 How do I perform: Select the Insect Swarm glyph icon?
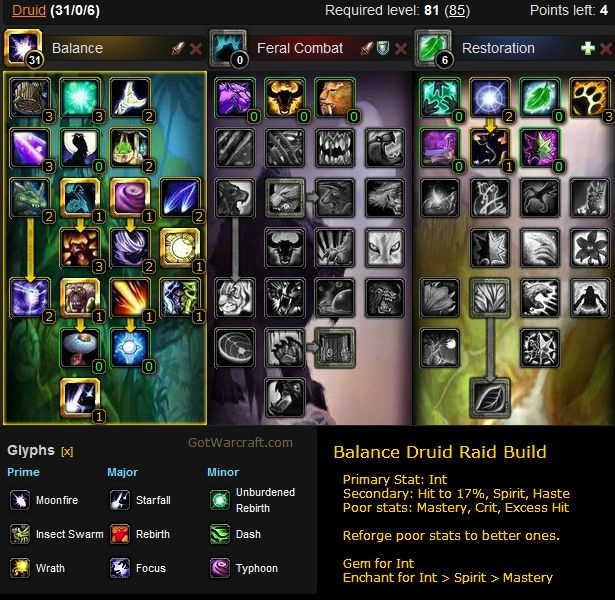[x=20, y=534]
